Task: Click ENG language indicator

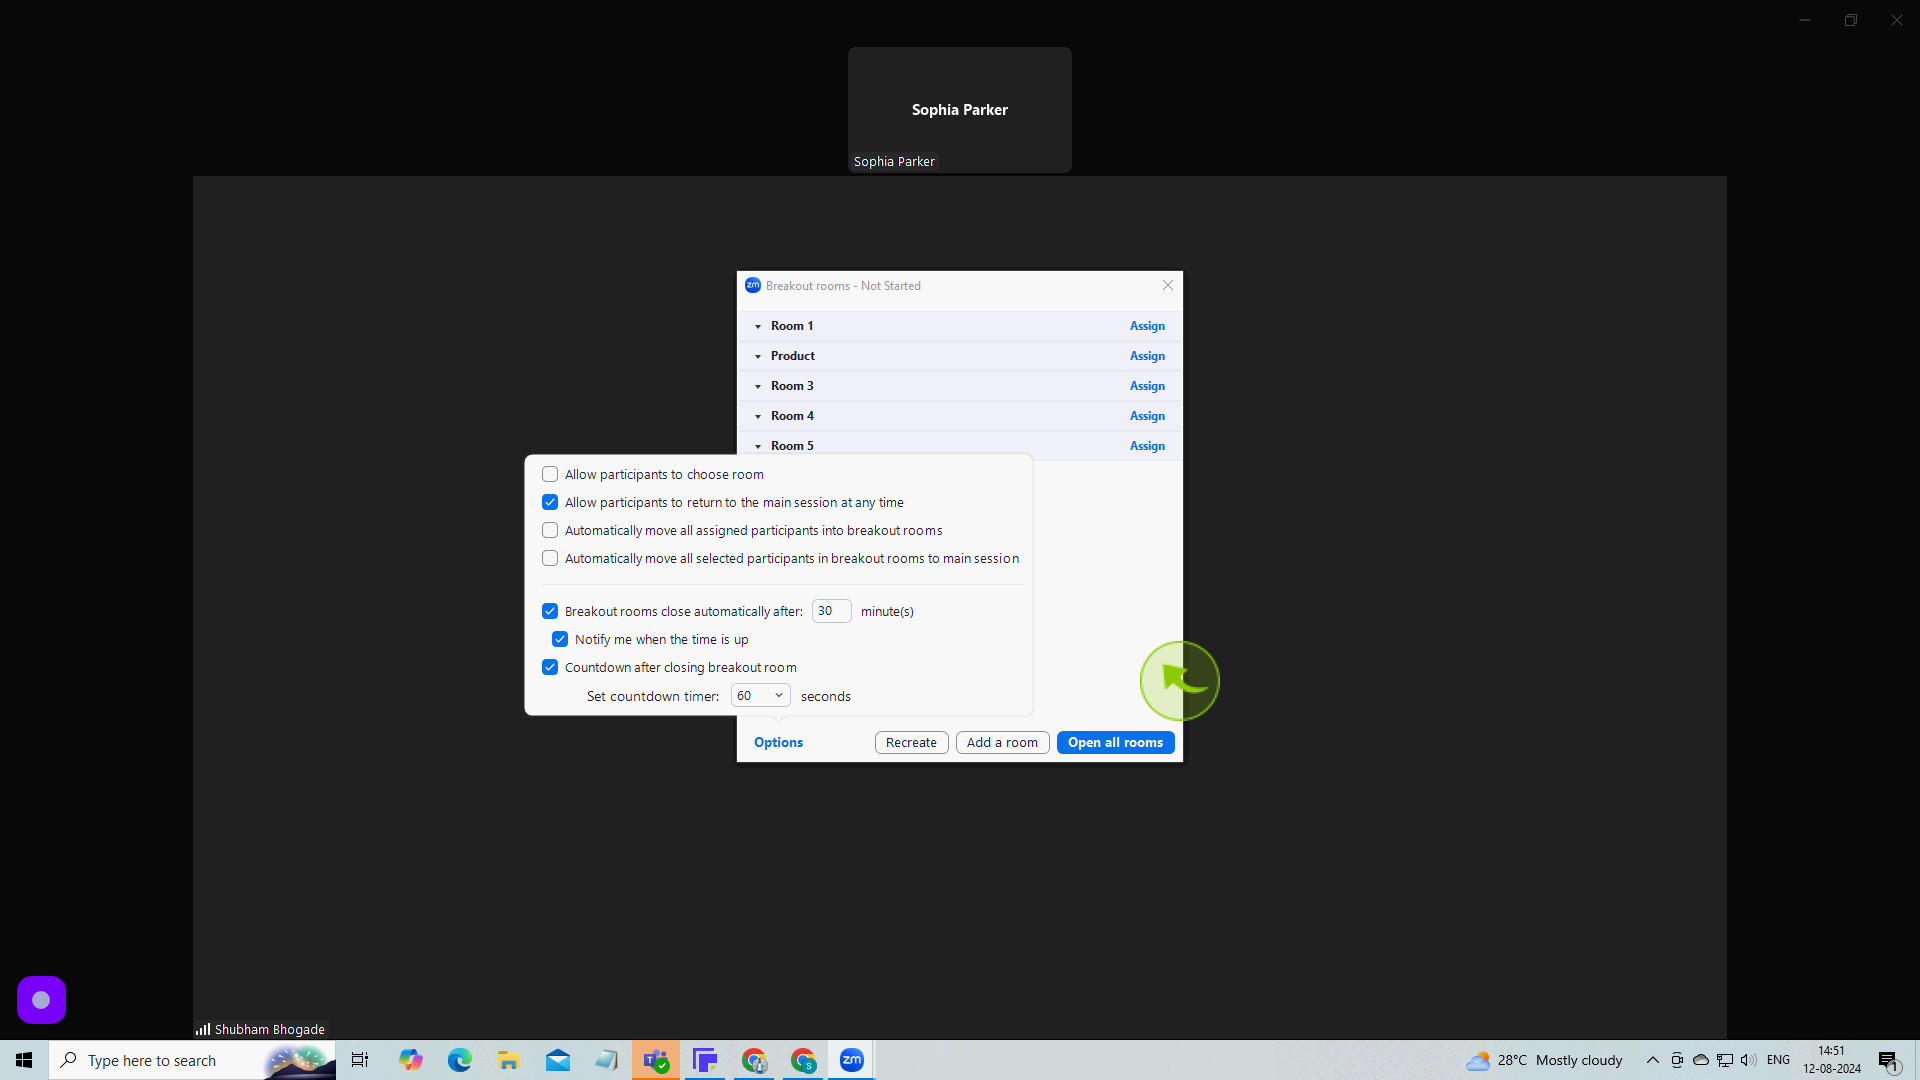Action: [1778, 1060]
